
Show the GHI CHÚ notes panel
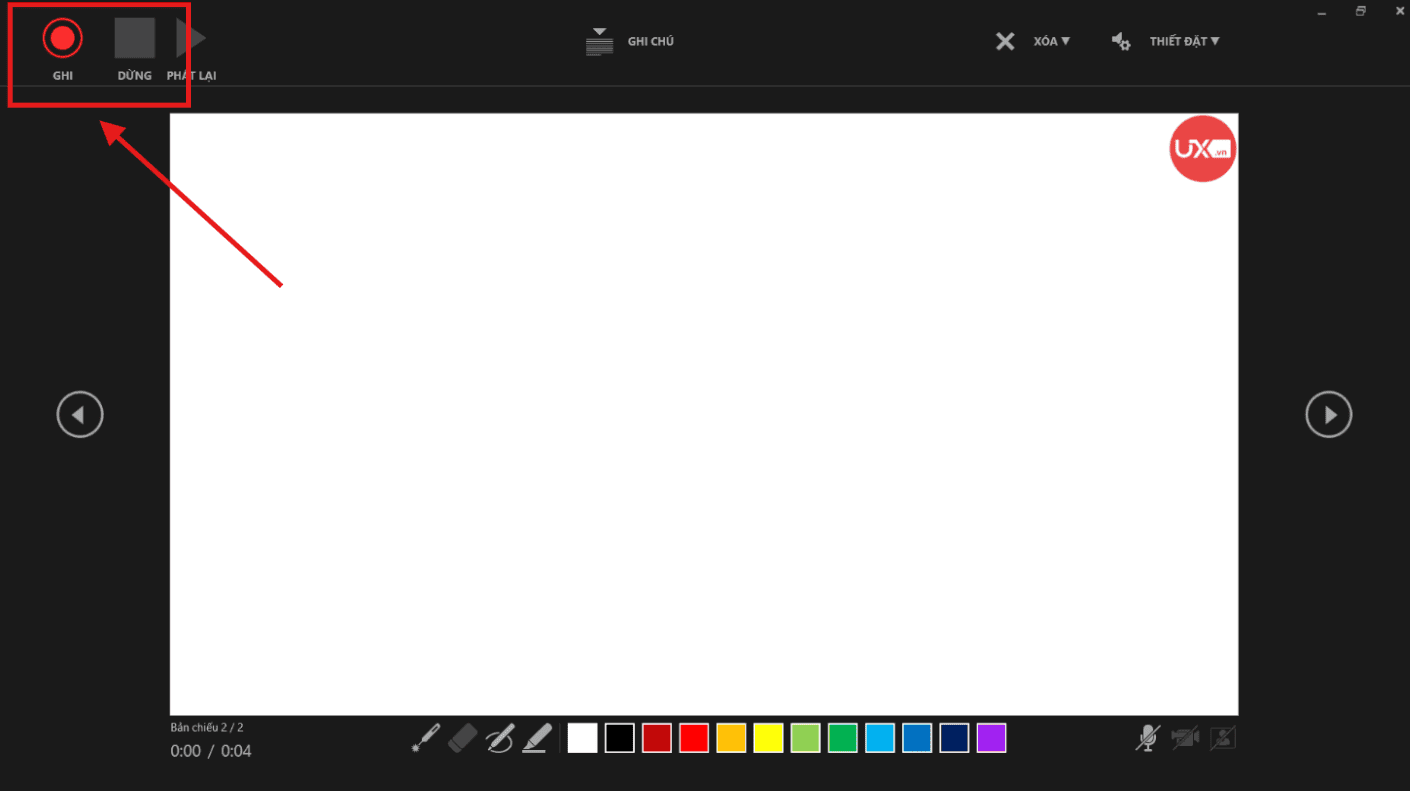(630, 41)
